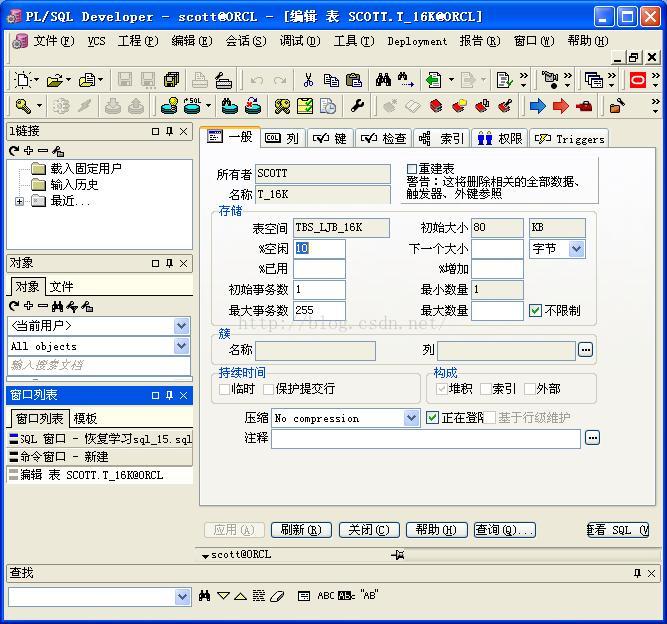Click the Copy toolbar icon
667x624 pixels.
pyautogui.click(x=331, y=80)
